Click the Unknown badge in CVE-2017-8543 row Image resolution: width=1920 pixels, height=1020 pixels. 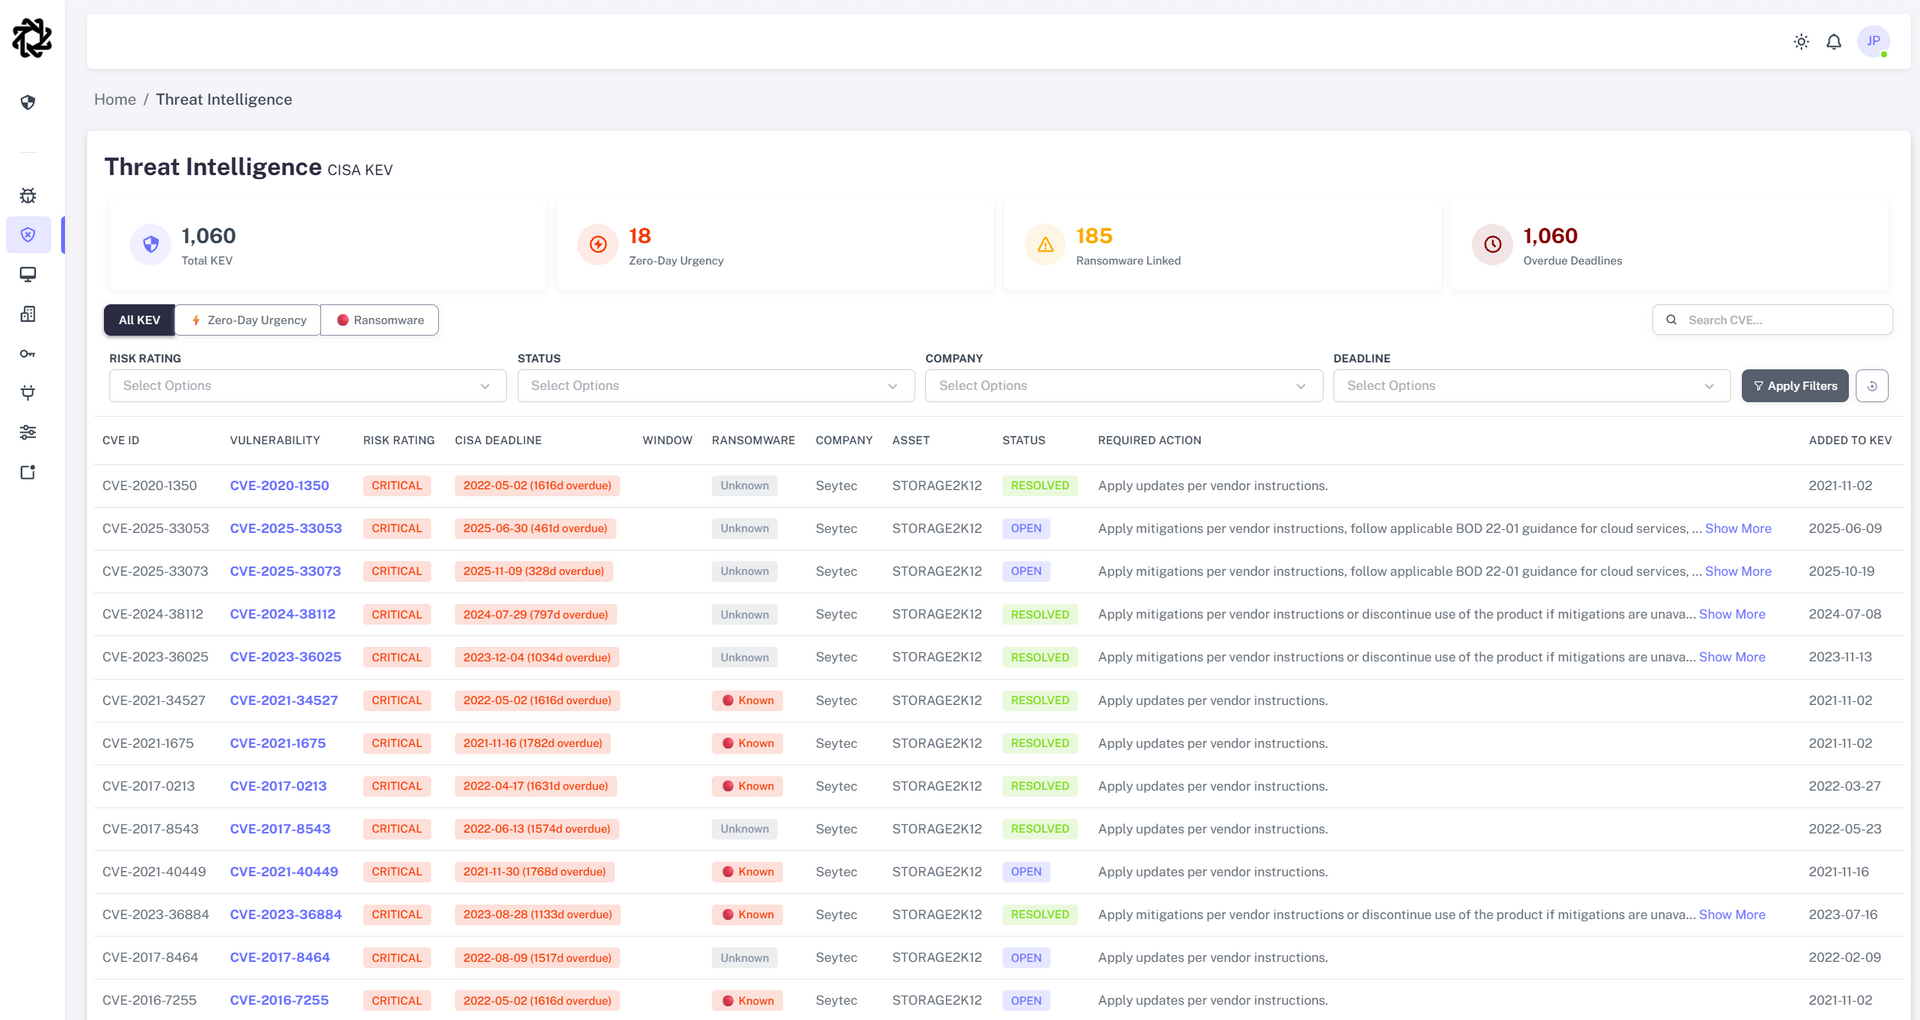pos(745,830)
